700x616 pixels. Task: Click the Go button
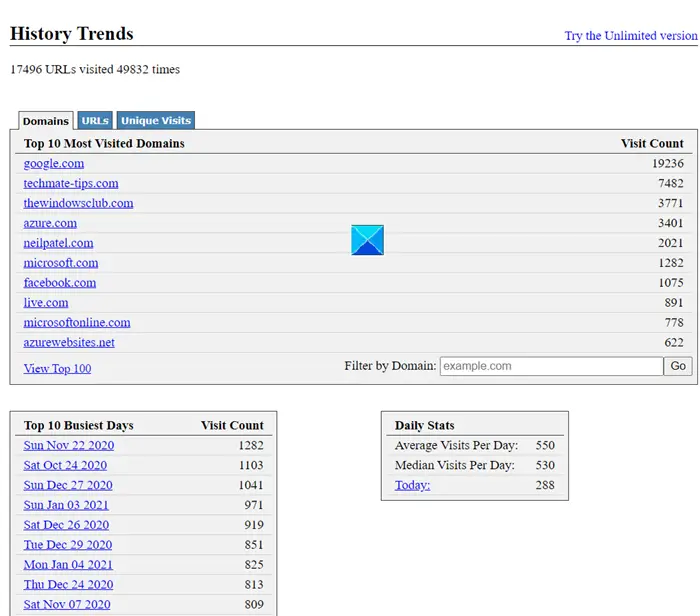[x=678, y=366]
